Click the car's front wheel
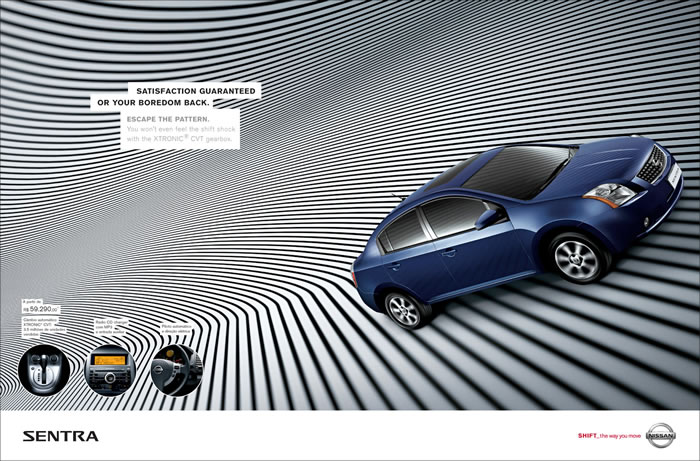This screenshot has width=700, height=461. pos(576,257)
